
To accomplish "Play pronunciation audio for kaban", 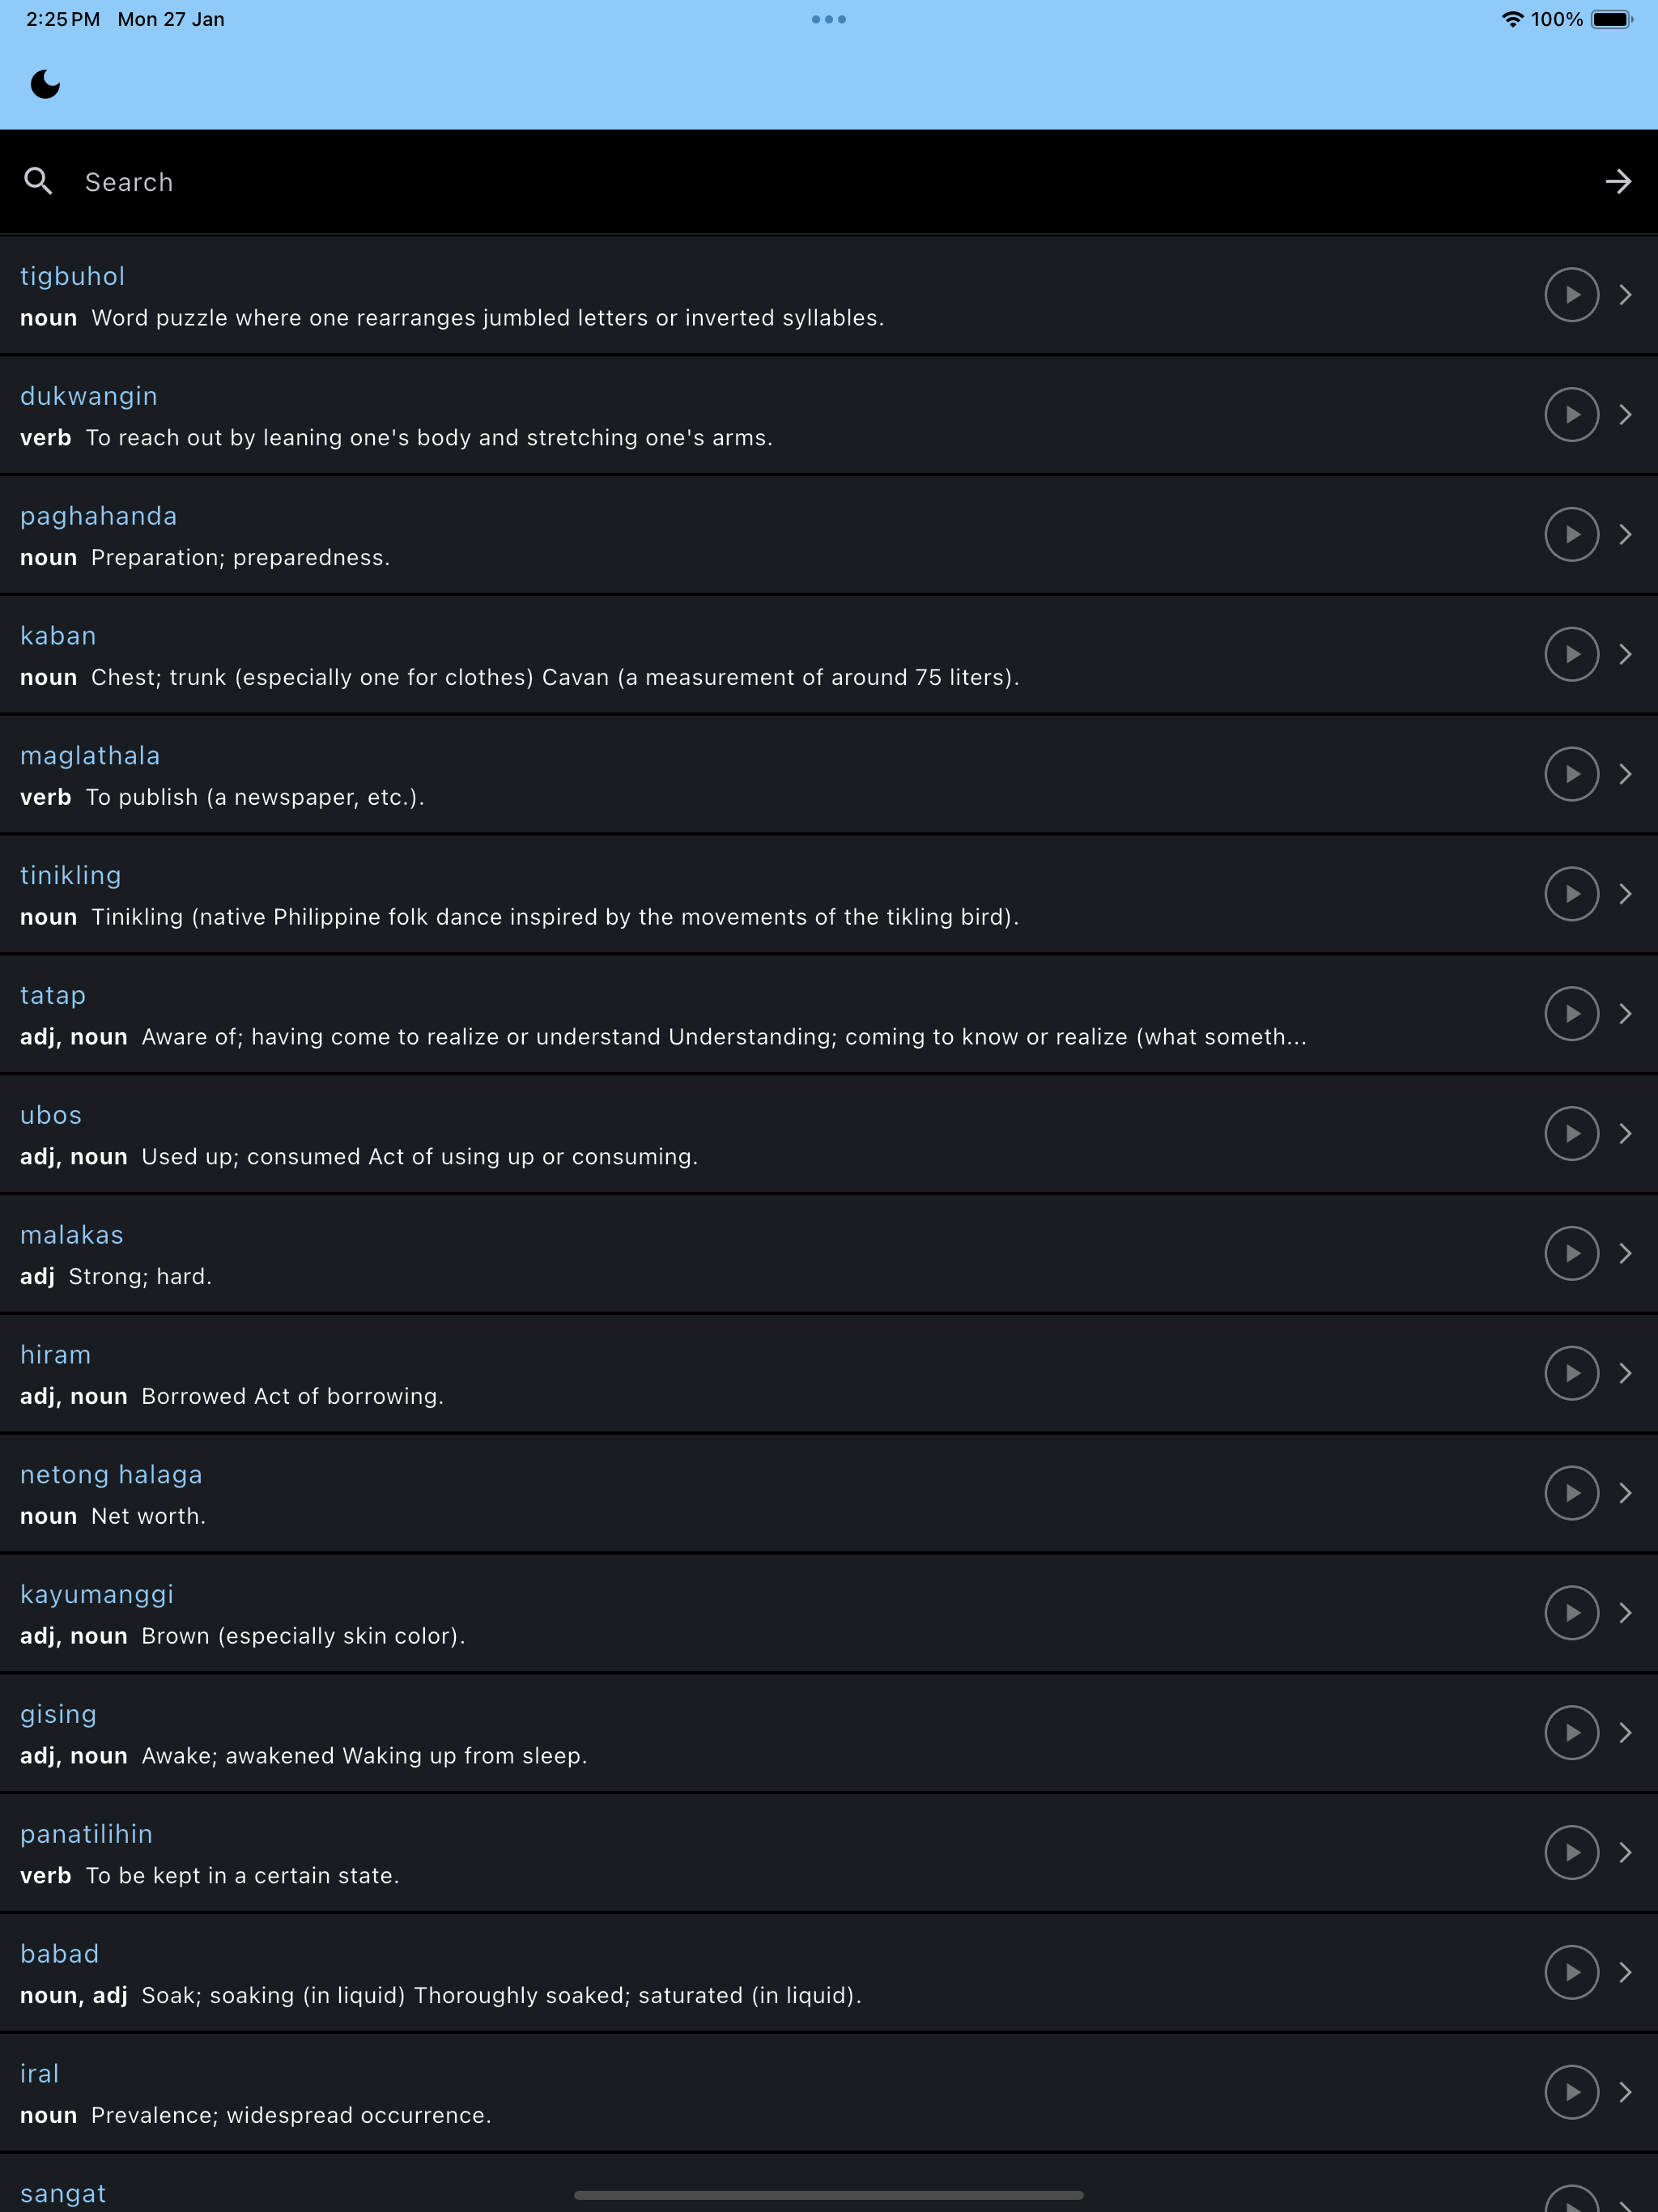I will (1571, 654).
